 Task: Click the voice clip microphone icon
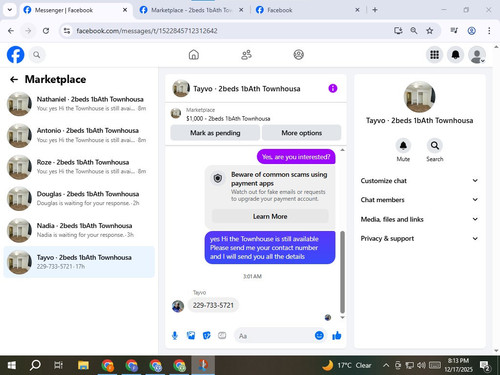[175, 335]
